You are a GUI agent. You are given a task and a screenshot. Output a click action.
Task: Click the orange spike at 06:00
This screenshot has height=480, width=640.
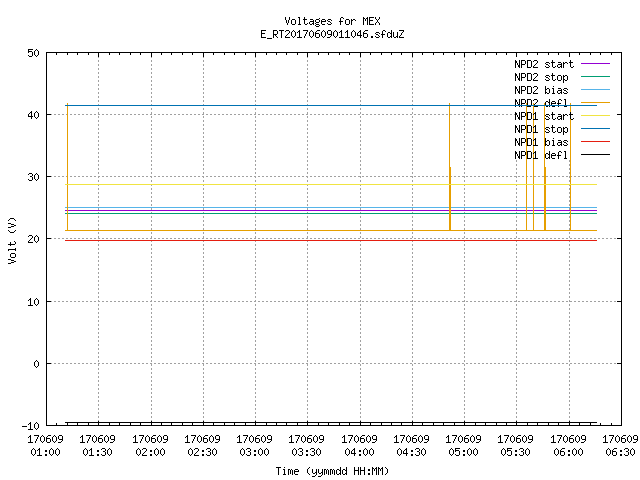(x=570, y=167)
